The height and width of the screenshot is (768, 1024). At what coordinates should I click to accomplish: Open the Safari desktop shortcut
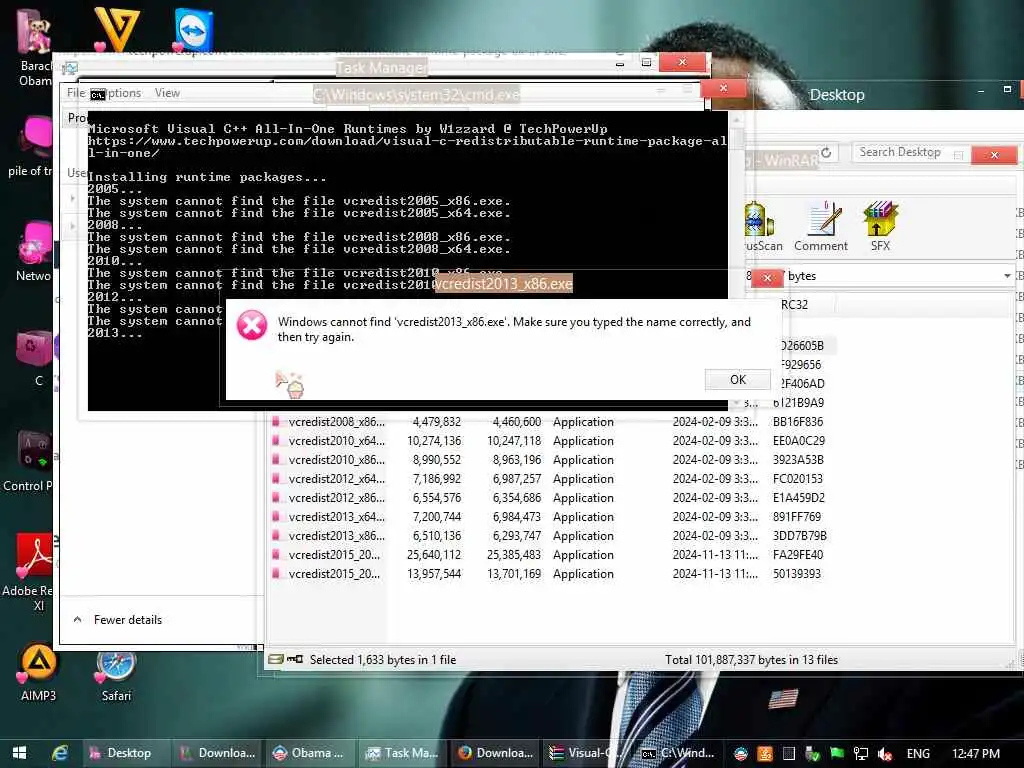(116, 674)
